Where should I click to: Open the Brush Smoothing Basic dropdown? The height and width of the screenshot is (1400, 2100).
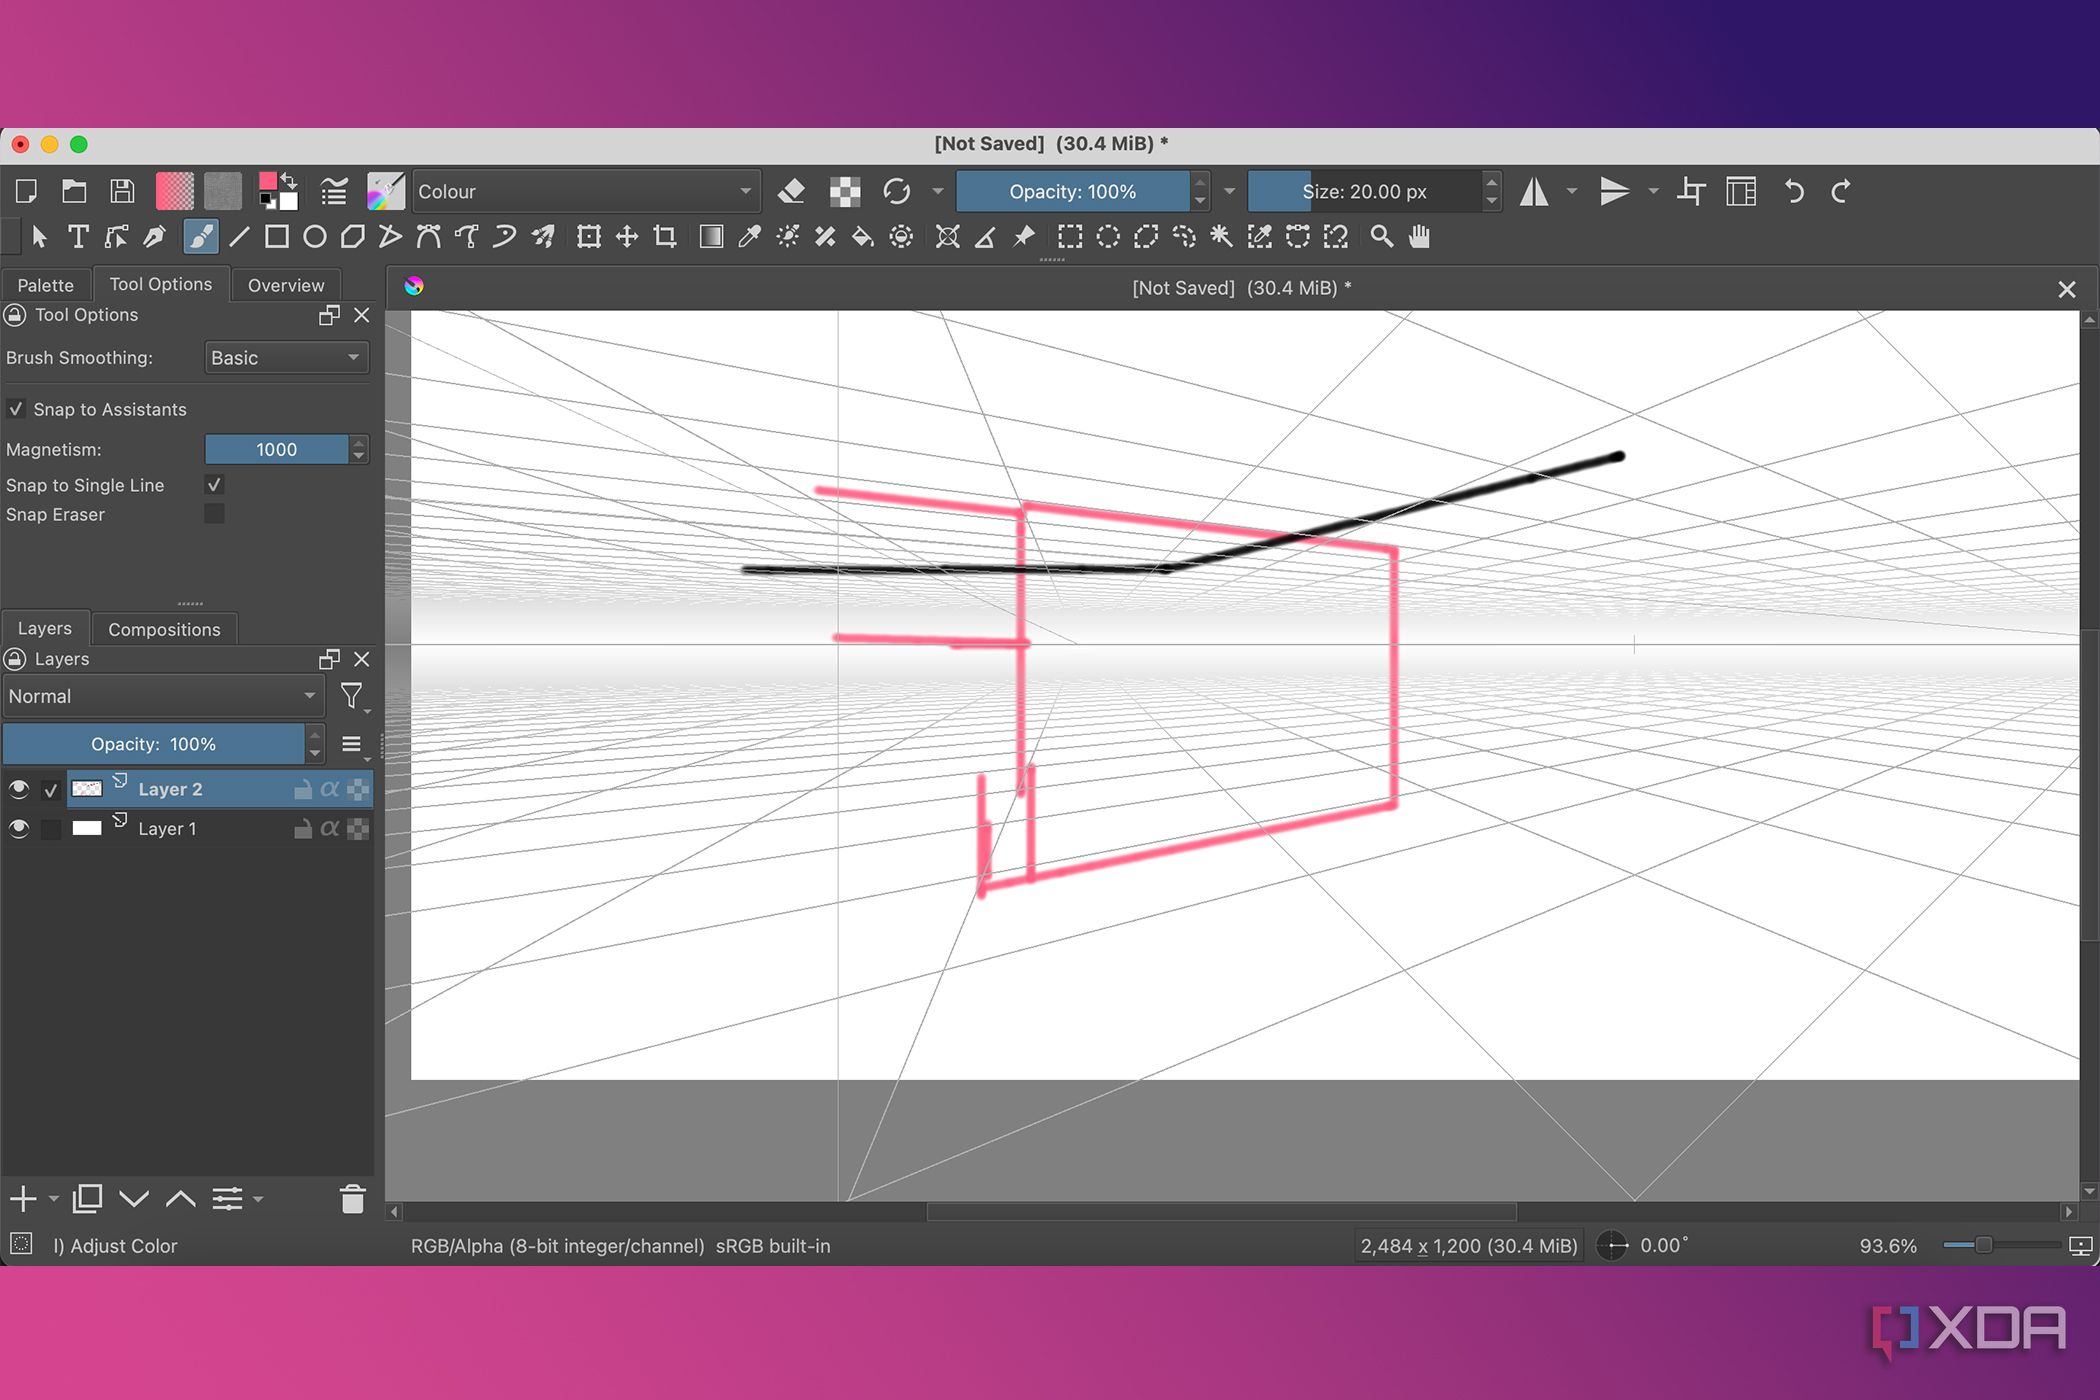(x=286, y=358)
